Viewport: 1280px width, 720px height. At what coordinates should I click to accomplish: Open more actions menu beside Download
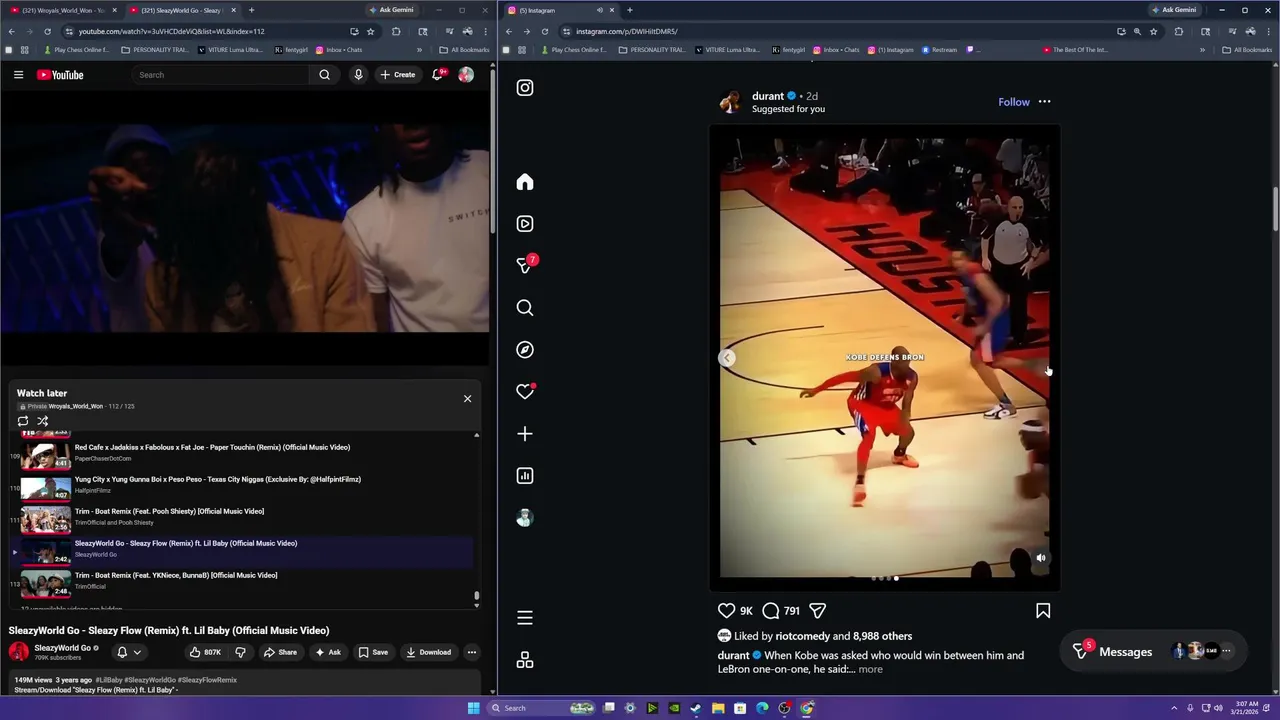click(x=472, y=652)
